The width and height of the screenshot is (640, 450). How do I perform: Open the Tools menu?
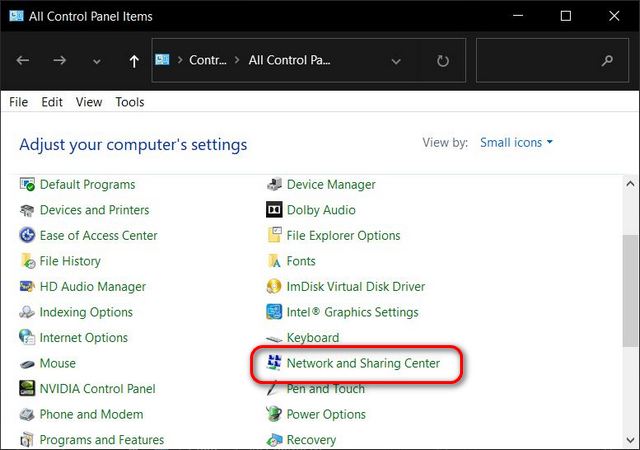point(129,102)
